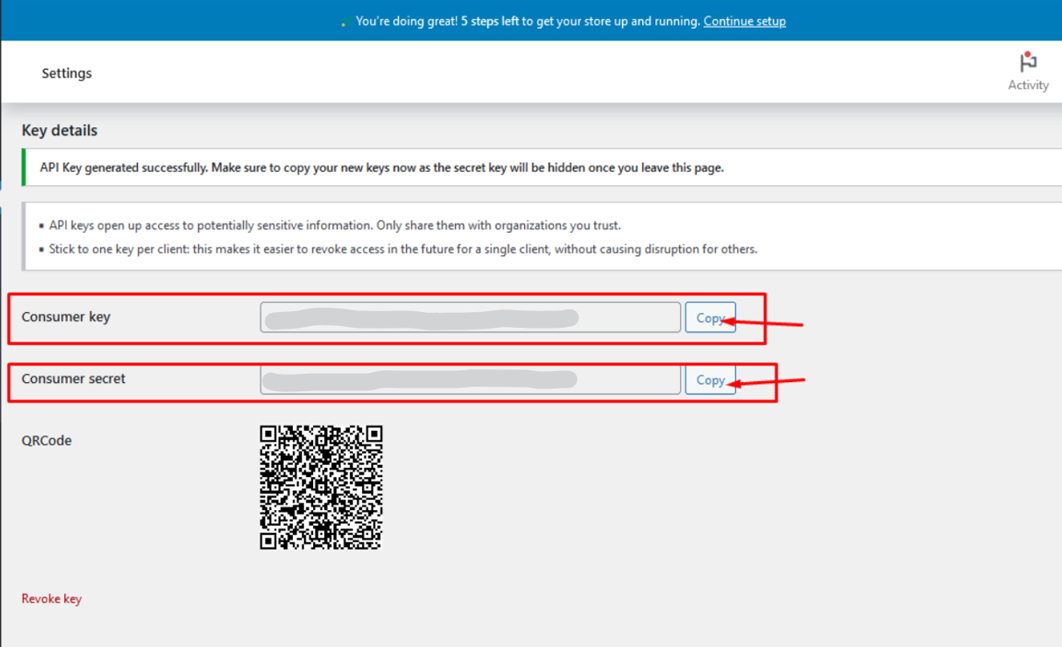The width and height of the screenshot is (1062, 647).
Task: Click the small icon in setup banner
Action: (x=343, y=23)
